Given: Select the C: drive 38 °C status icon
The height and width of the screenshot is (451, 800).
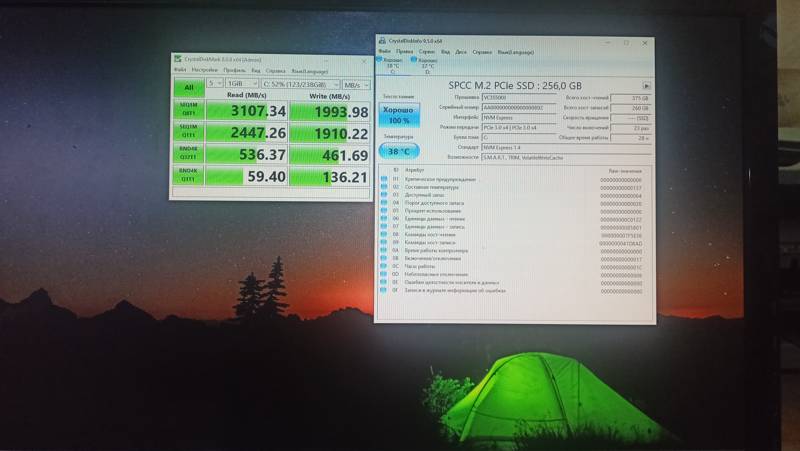Looking at the screenshot, I should [392, 64].
